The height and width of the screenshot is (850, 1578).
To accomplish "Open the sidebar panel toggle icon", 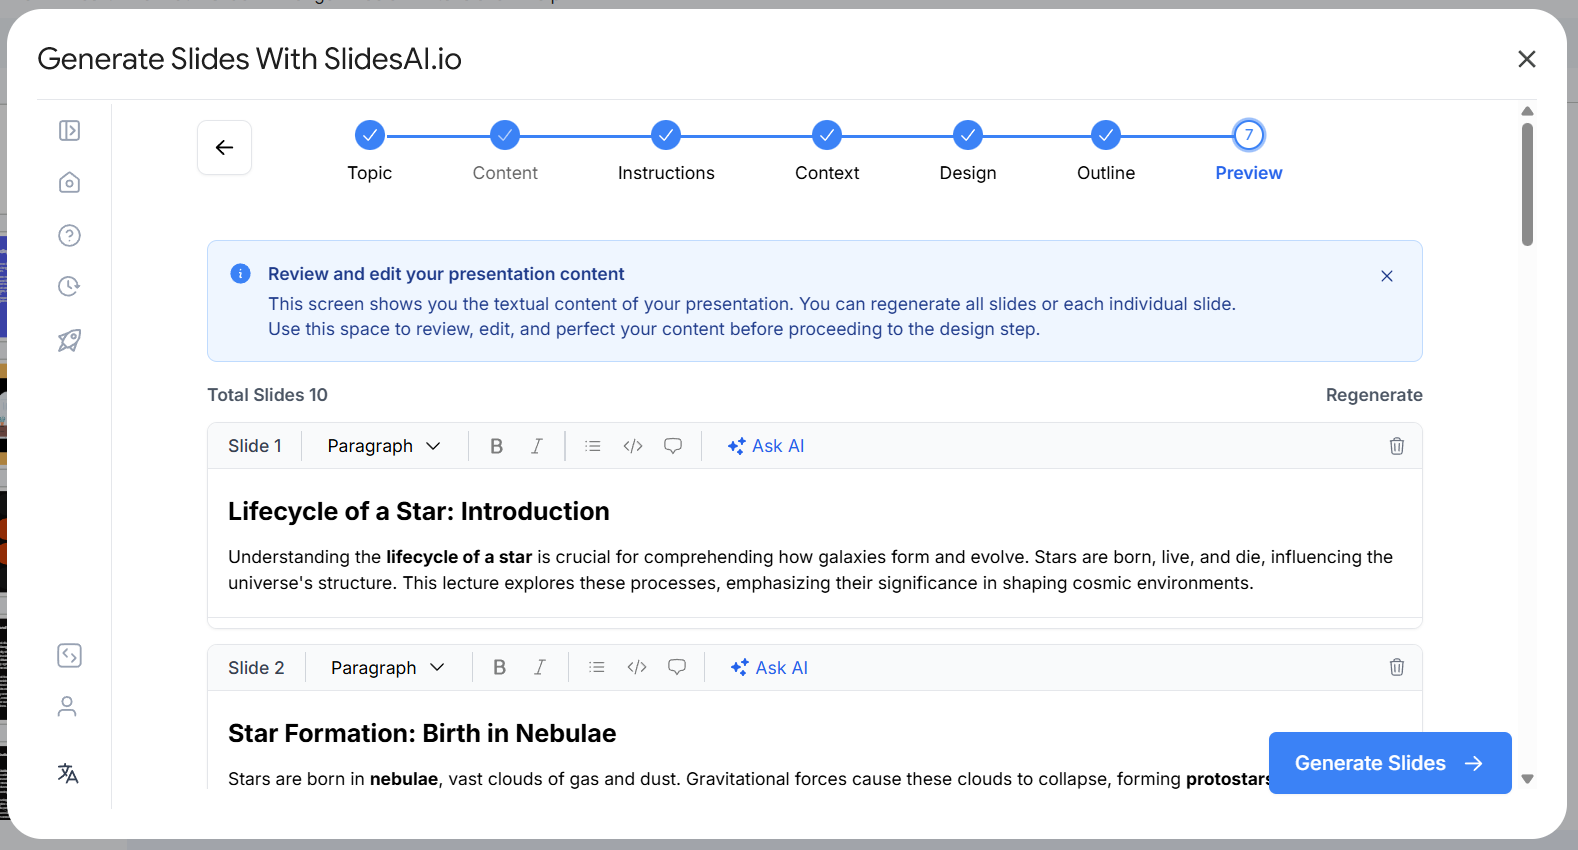I will click(69, 131).
